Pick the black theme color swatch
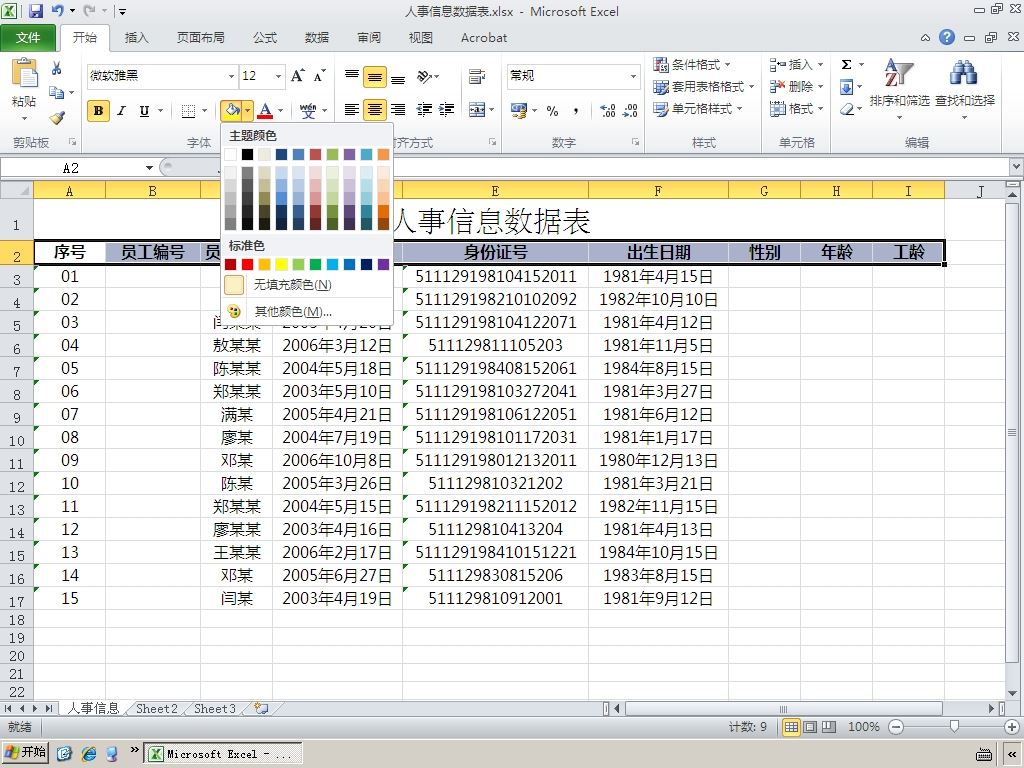1024x768 pixels. (x=248, y=154)
